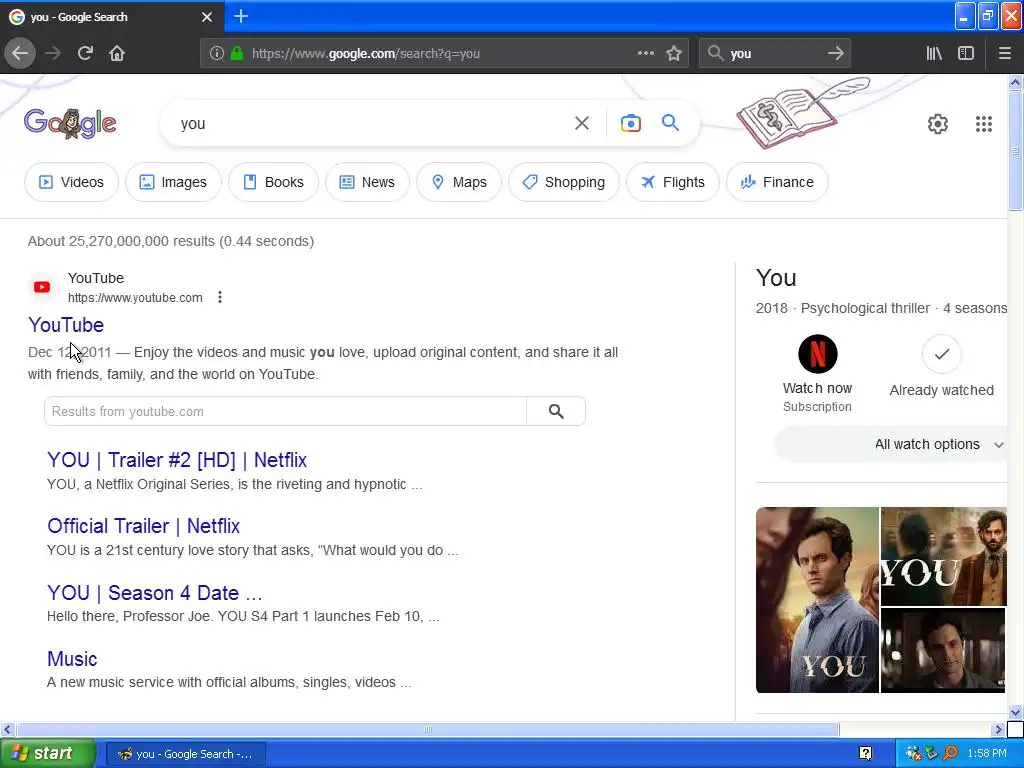Click the 1:58 PM system clock
The image size is (1024, 768).
pyautogui.click(x=987, y=754)
